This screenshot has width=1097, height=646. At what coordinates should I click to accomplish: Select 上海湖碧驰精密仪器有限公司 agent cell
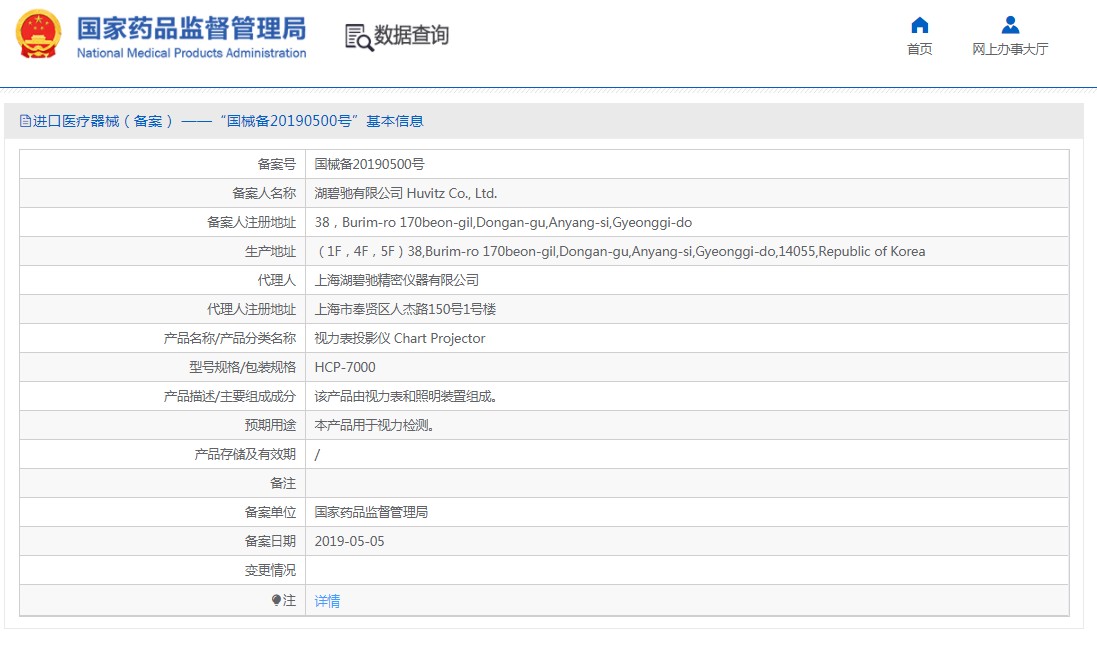pyautogui.click(x=397, y=280)
